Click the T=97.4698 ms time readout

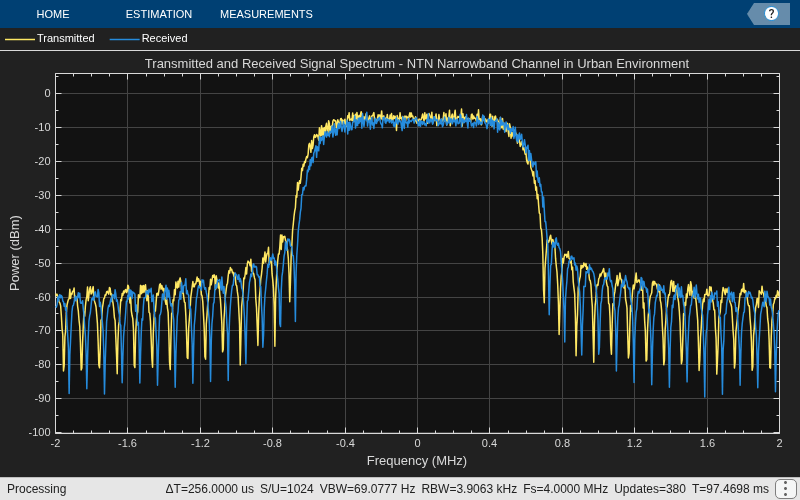tap(730, 489)
